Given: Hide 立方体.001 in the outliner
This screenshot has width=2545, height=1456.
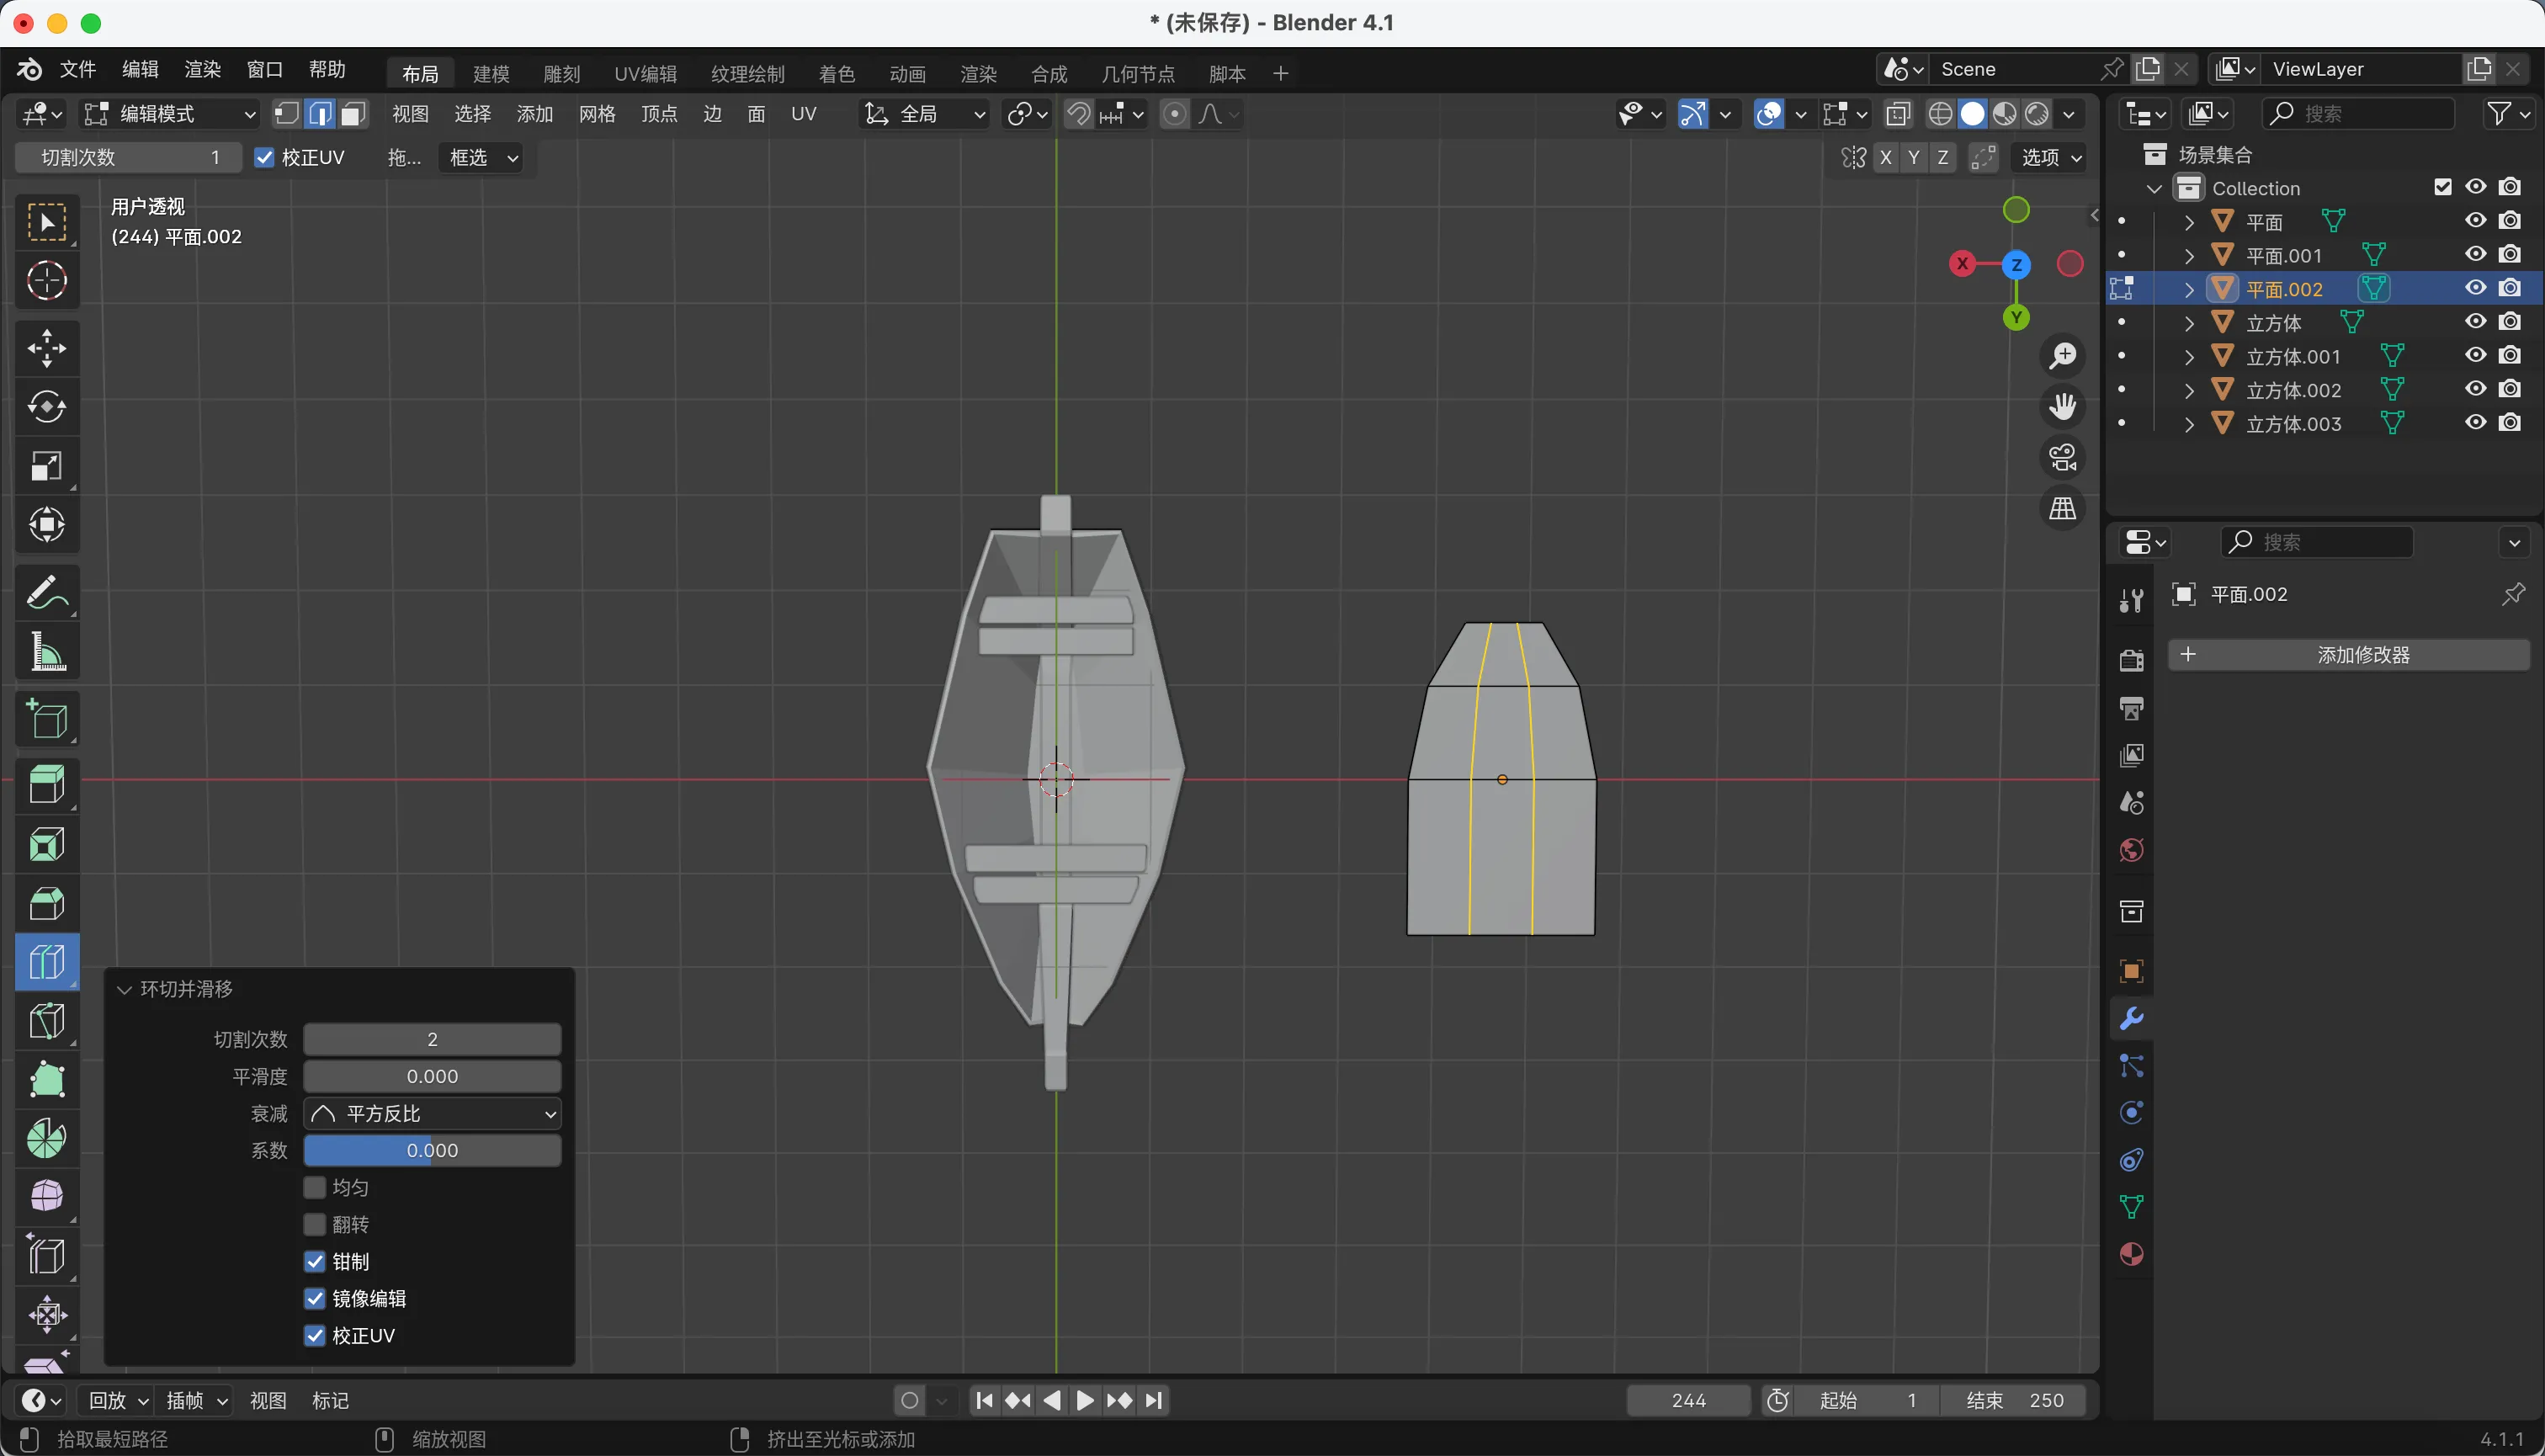Looking at the screenshot, I should click(x=2475, y=356).
